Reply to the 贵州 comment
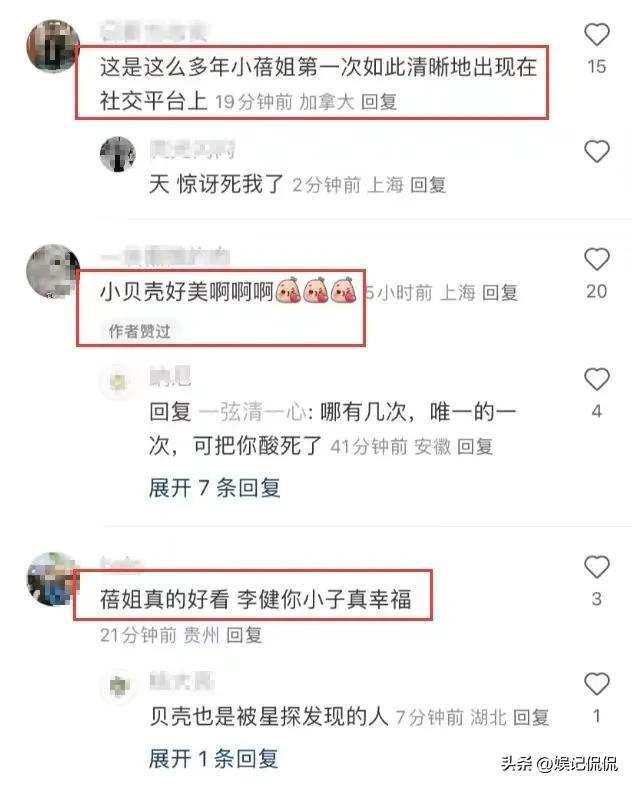Viewport: 632px width, 786px height. tap(244, 635)
